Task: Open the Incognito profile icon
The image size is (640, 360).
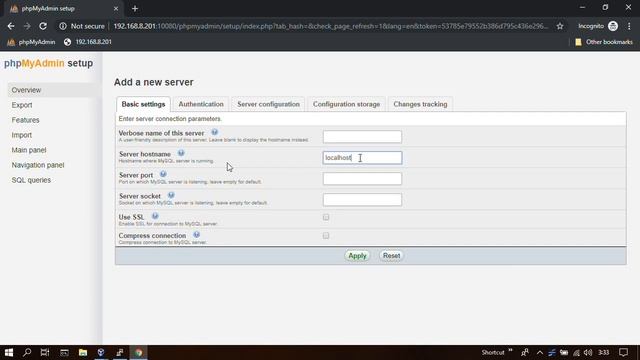Action: [x=613, y=26]
